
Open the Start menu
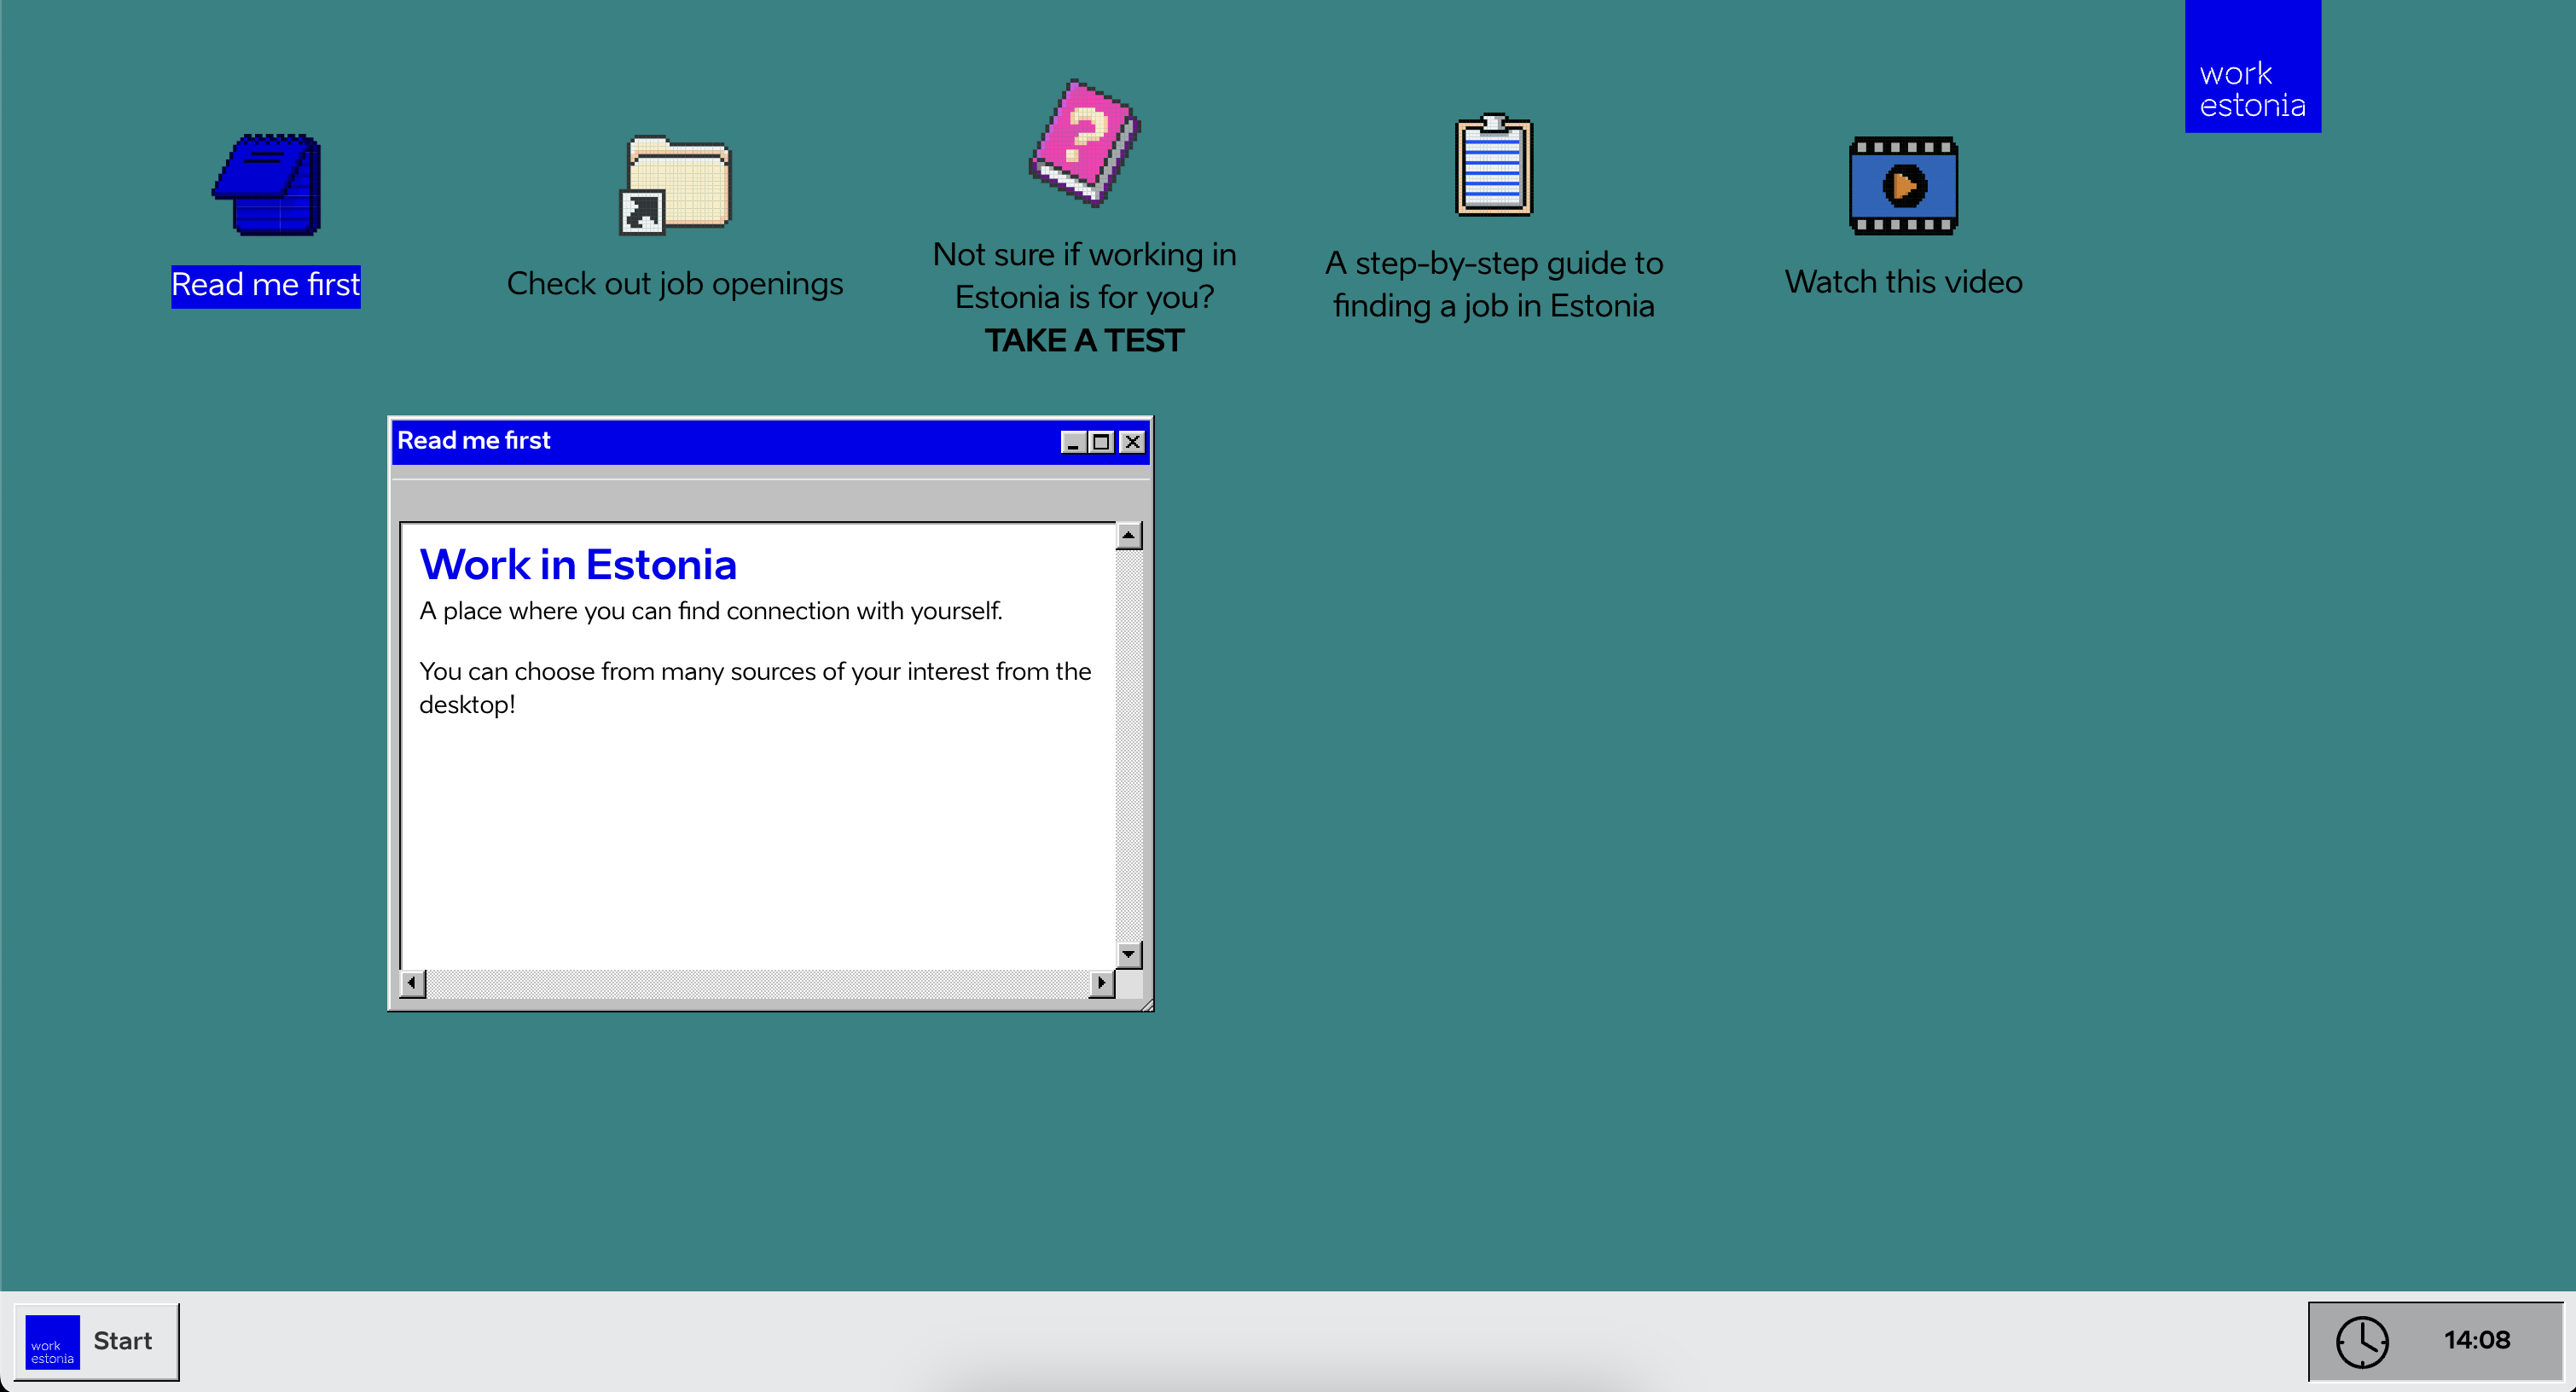(123, 1341)
